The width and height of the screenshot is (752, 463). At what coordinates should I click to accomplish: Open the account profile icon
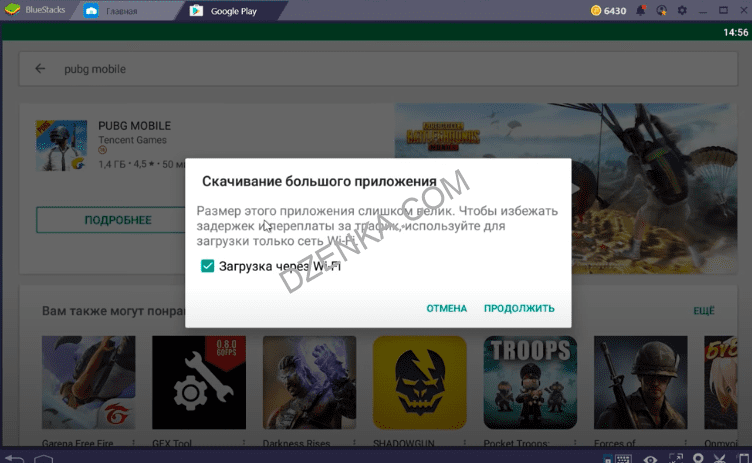pos(661,11)
